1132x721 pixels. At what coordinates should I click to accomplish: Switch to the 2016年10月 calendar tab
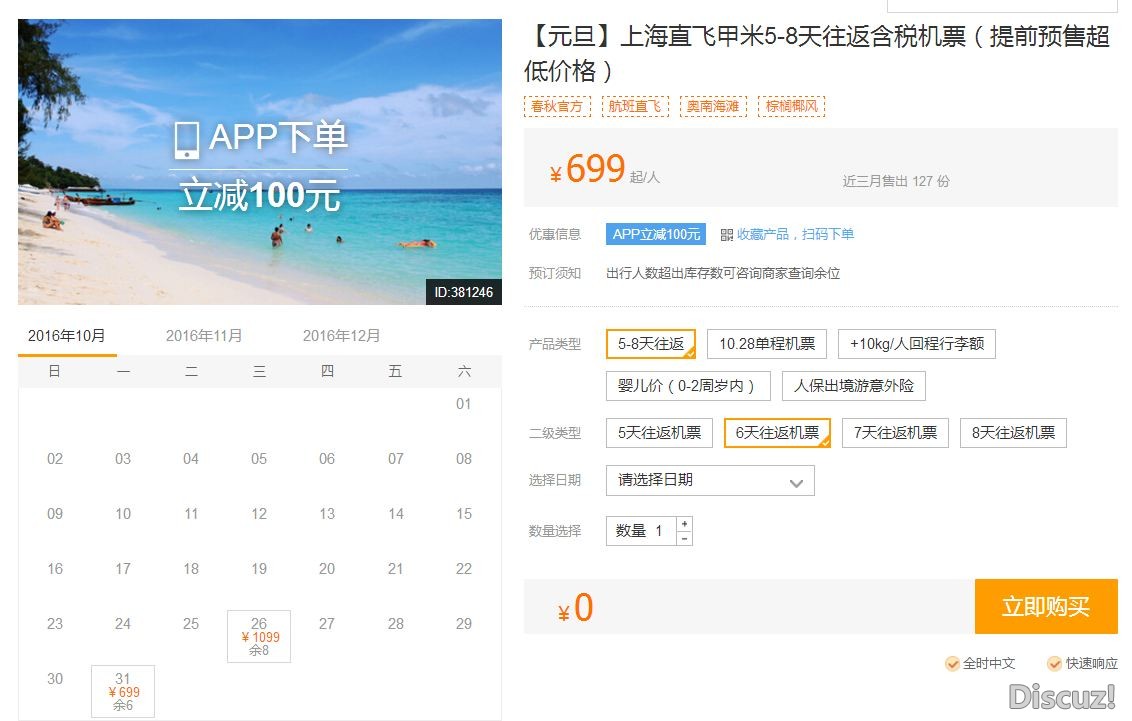[66, 336]
